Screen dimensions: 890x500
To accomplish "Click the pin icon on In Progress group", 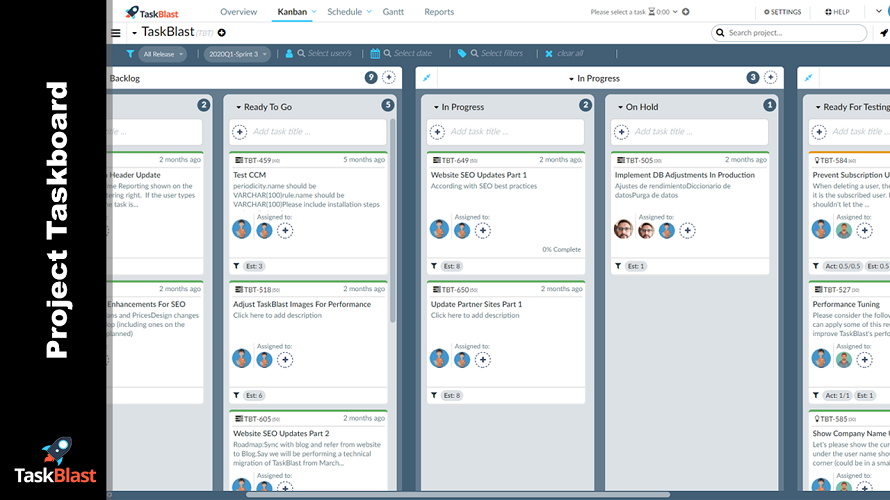I will (427, 78).
